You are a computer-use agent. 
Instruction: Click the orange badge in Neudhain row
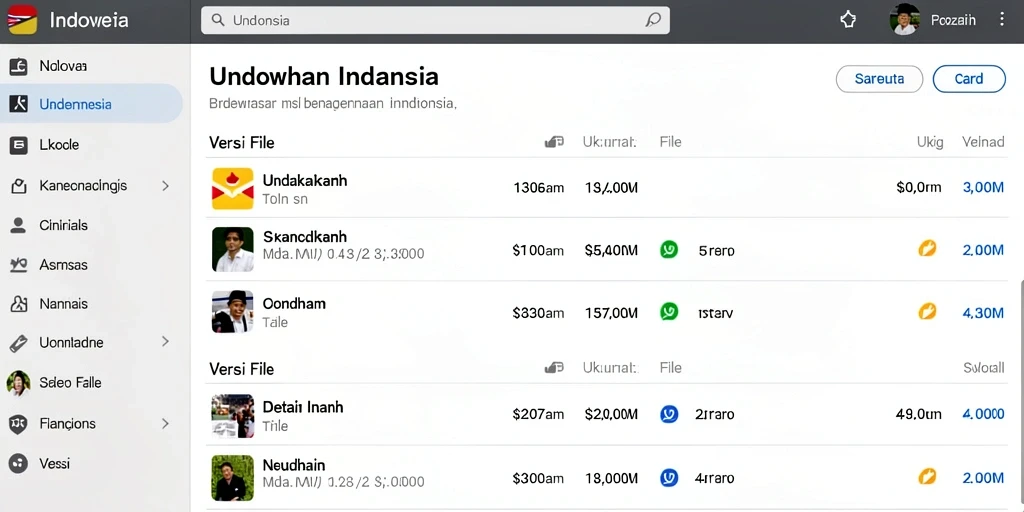tap(927, 477)
